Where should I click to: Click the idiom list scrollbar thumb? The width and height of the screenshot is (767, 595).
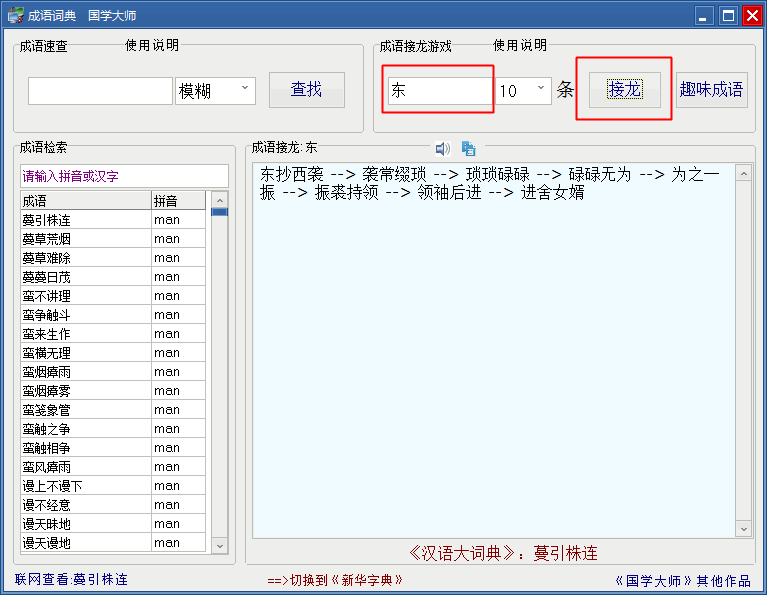(220, 212)
